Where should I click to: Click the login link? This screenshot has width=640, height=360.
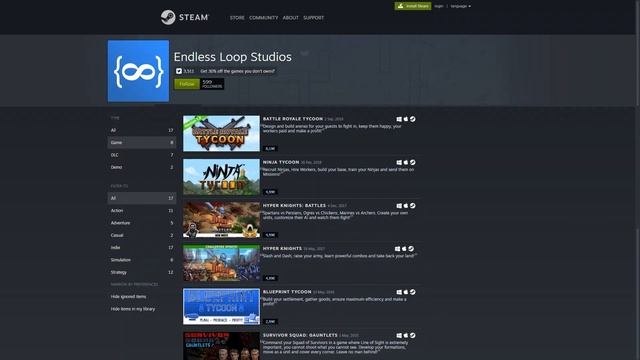[x=439, y=6]
